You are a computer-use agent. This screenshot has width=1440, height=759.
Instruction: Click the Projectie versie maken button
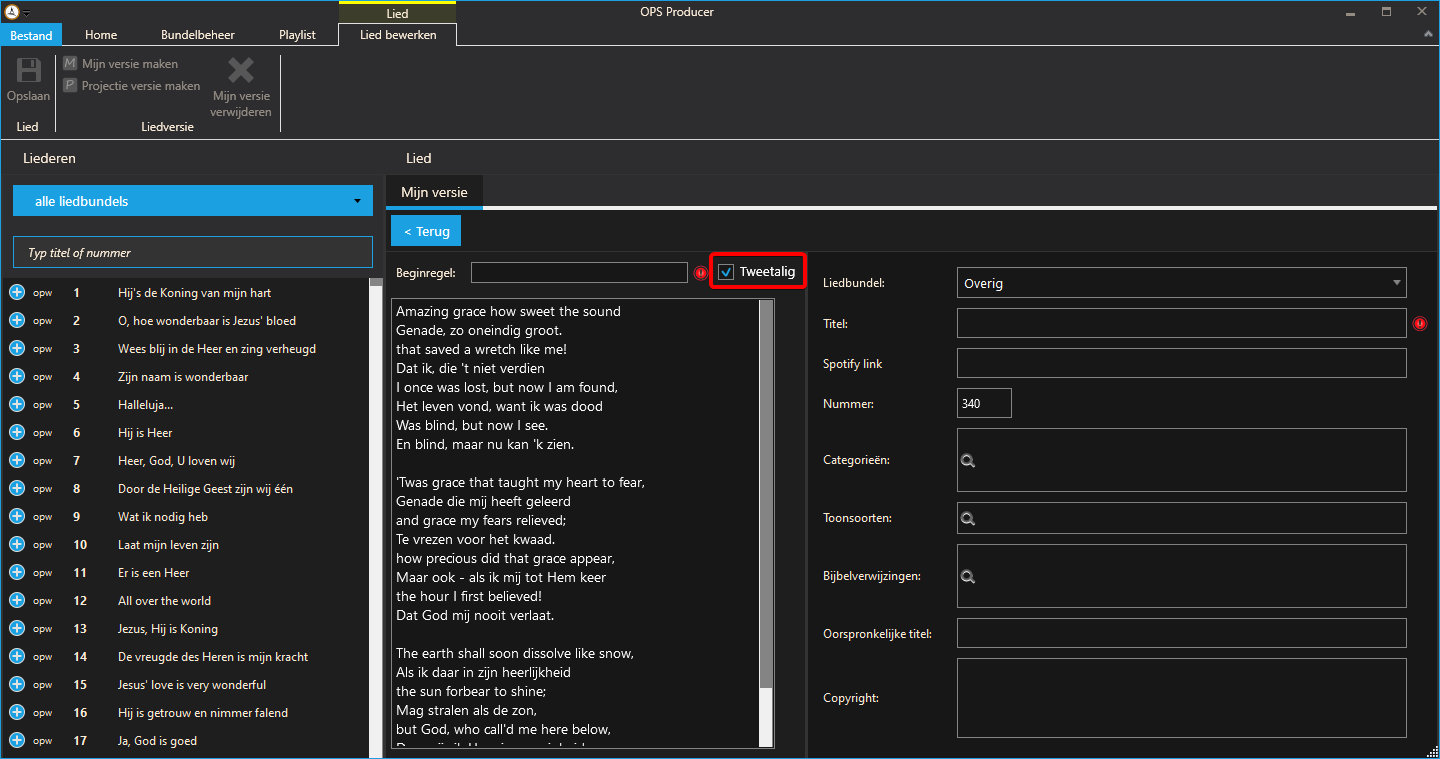pos(131,86)
